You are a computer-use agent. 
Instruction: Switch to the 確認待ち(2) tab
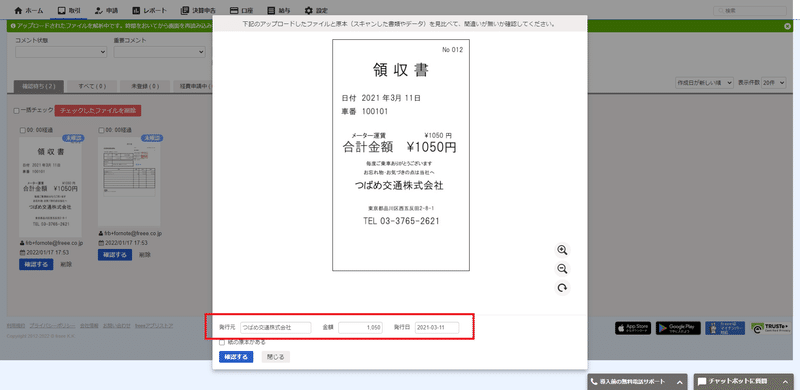pyautogui.click(x=39, y=87)
